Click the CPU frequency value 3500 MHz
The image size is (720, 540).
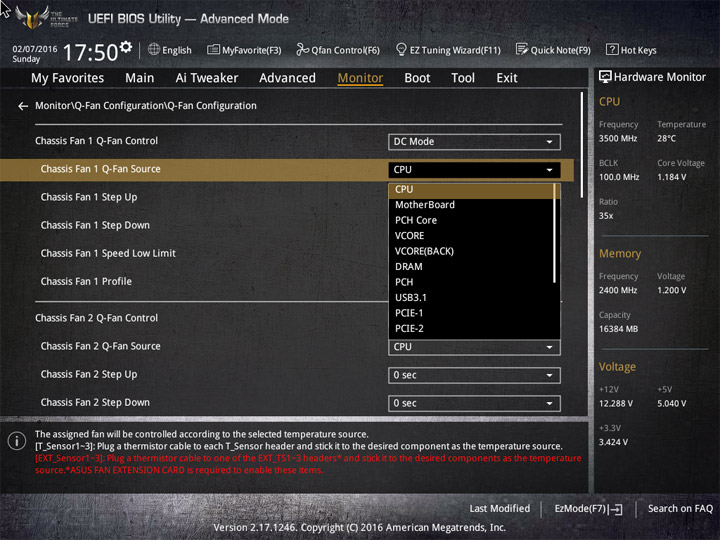tap(618, 139)
